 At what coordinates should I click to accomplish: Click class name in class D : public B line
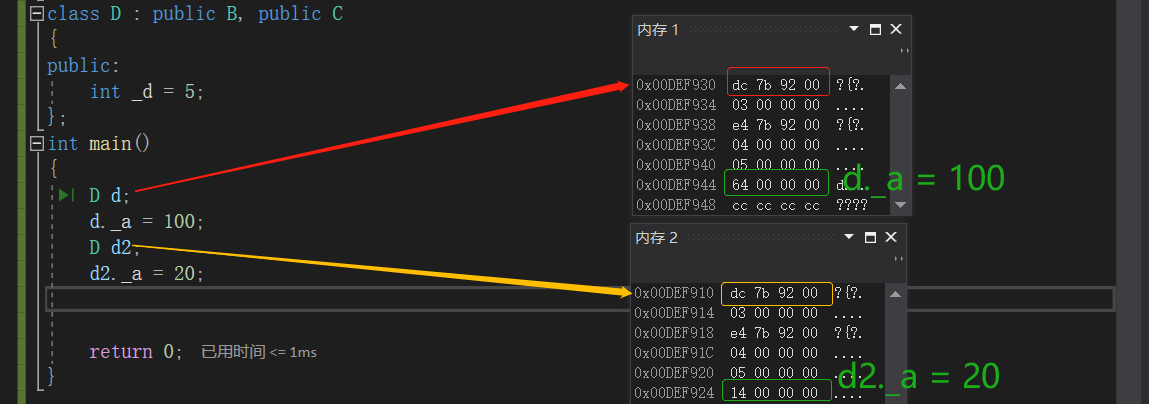(x=116, y=14)
